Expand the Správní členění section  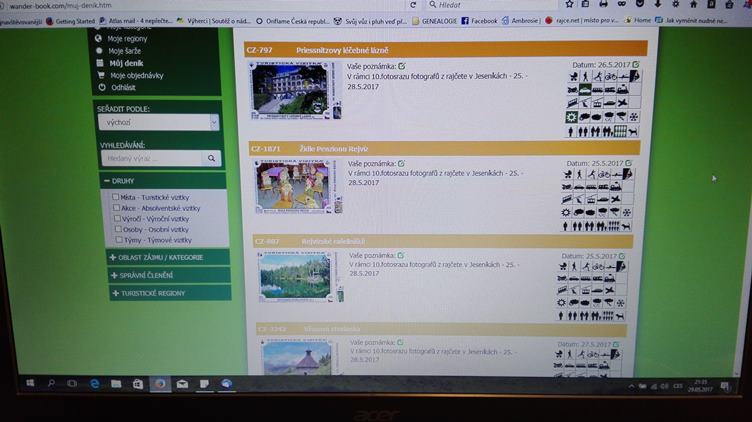pos(169,275)
